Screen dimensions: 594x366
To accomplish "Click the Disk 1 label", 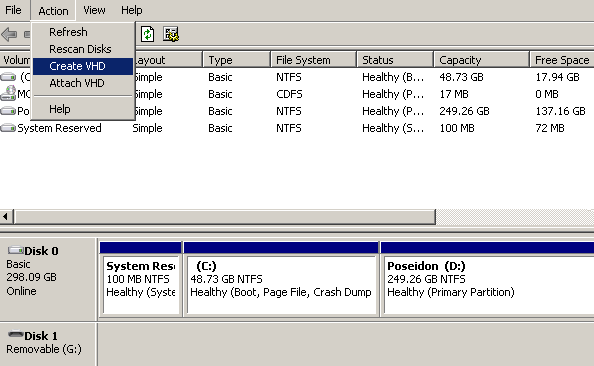I will click(41, 336).
